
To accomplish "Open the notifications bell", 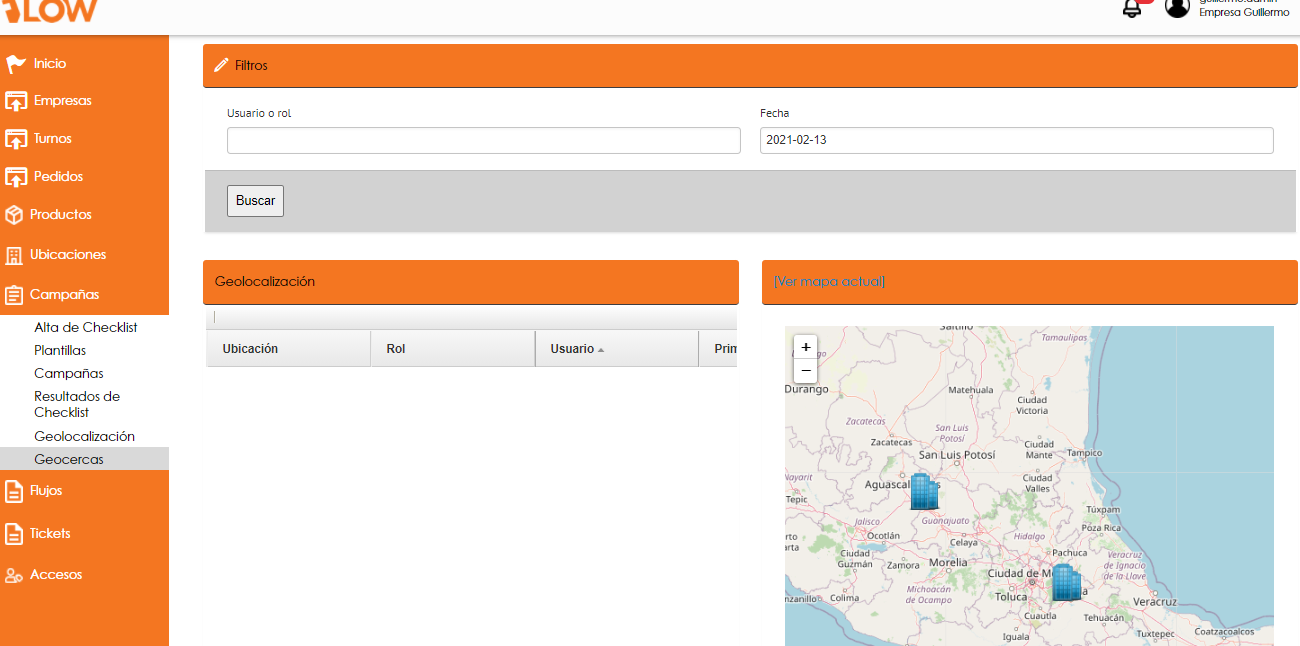I will tap(1132, 8).
